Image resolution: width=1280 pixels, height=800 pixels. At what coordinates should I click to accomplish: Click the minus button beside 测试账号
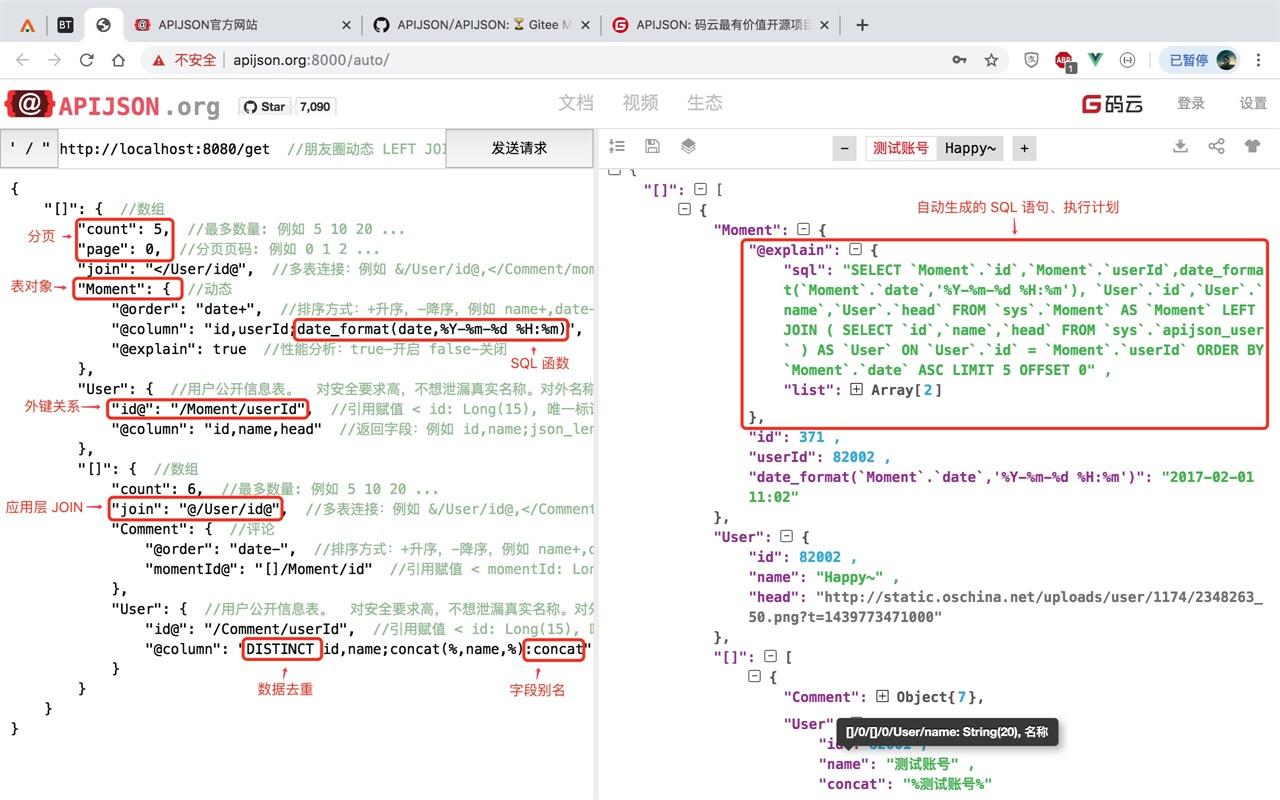click(x=843, y=147)
